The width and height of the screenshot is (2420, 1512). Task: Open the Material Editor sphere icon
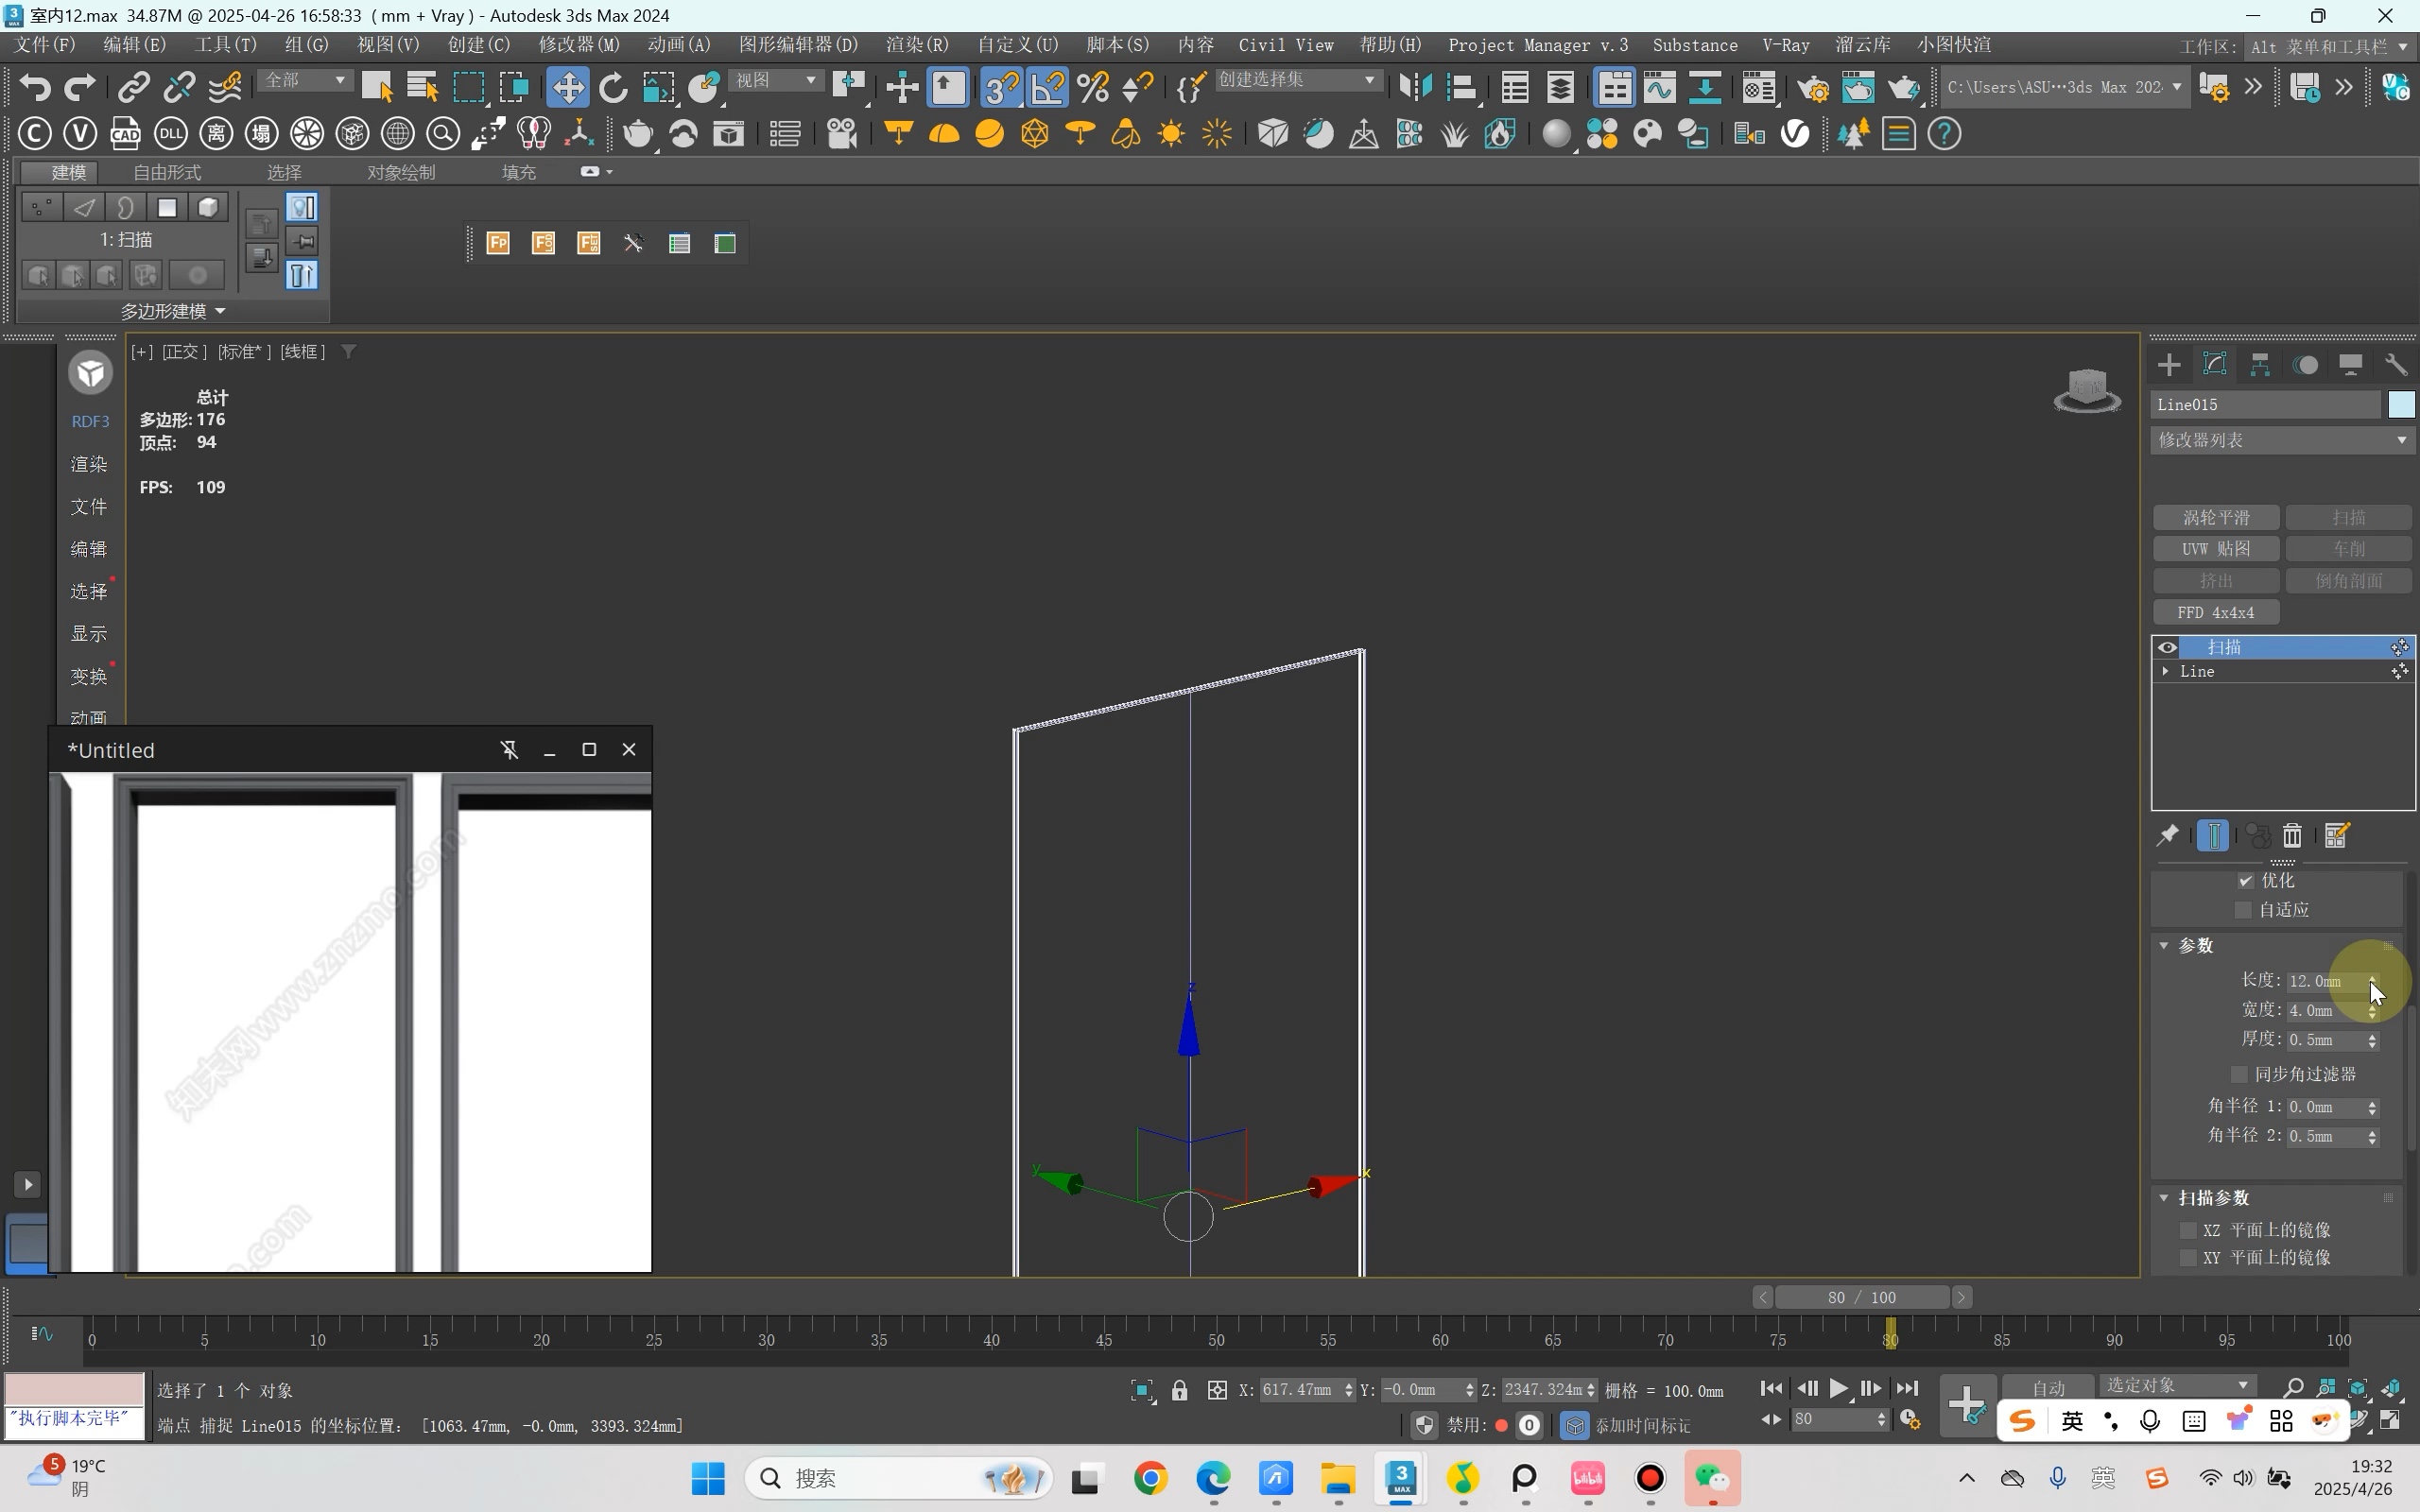1556,133
